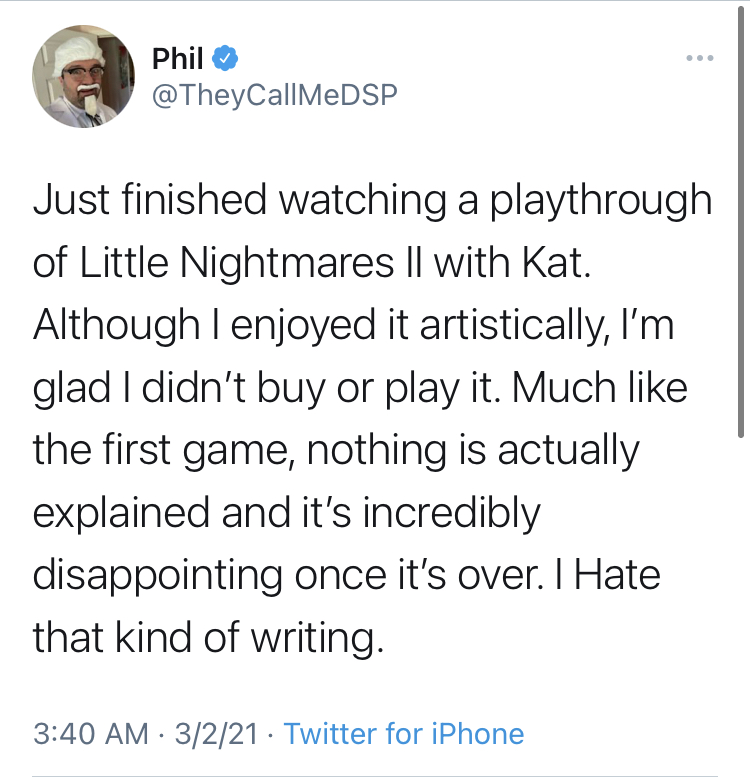Click the word playthrough in the tweet

pos(601,200)
